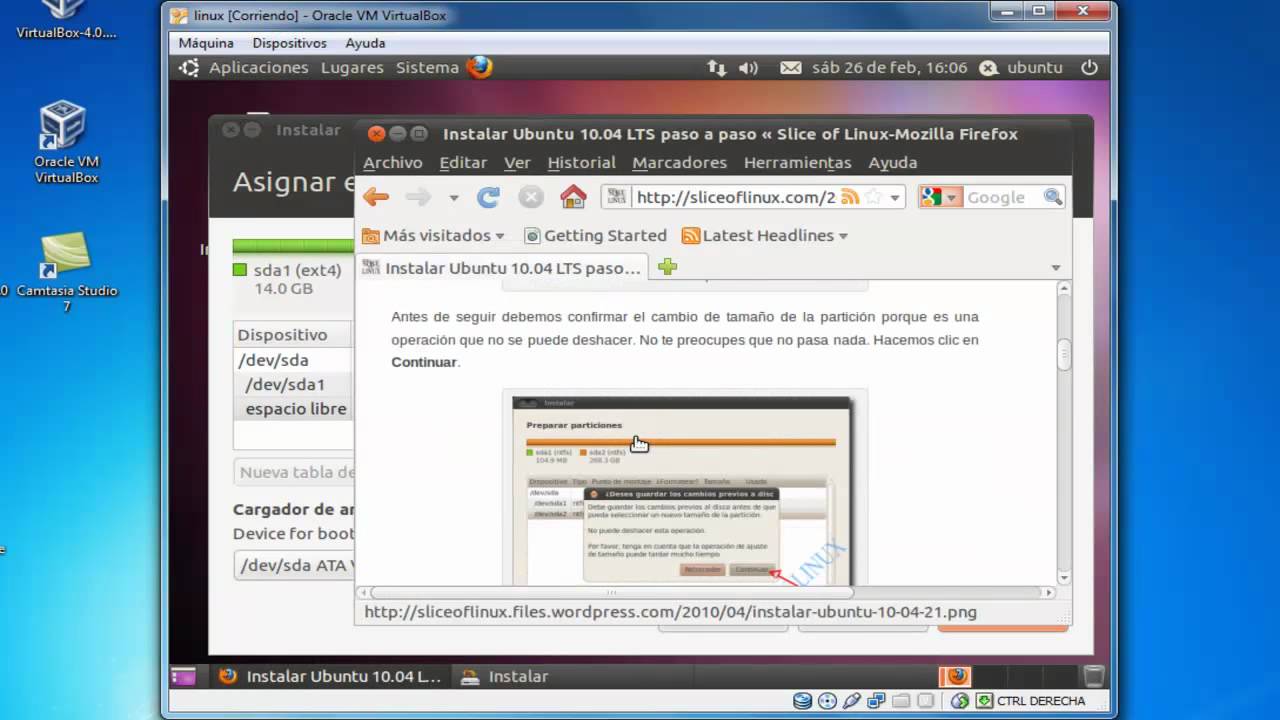Click the URL address field
The width and height of the screenshot is (1280, 720).
click(x=734, y=197)
